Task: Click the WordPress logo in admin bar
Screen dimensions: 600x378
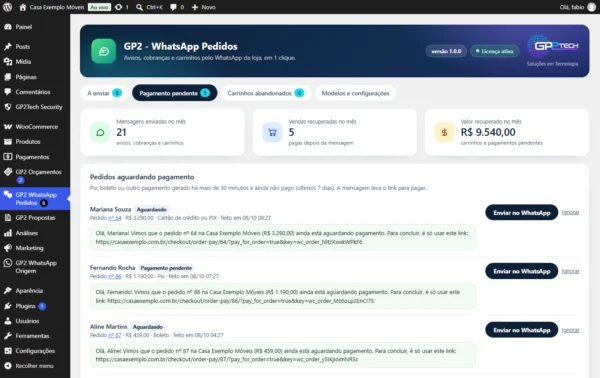Action: pyautogui.click(x=8, y=7)
